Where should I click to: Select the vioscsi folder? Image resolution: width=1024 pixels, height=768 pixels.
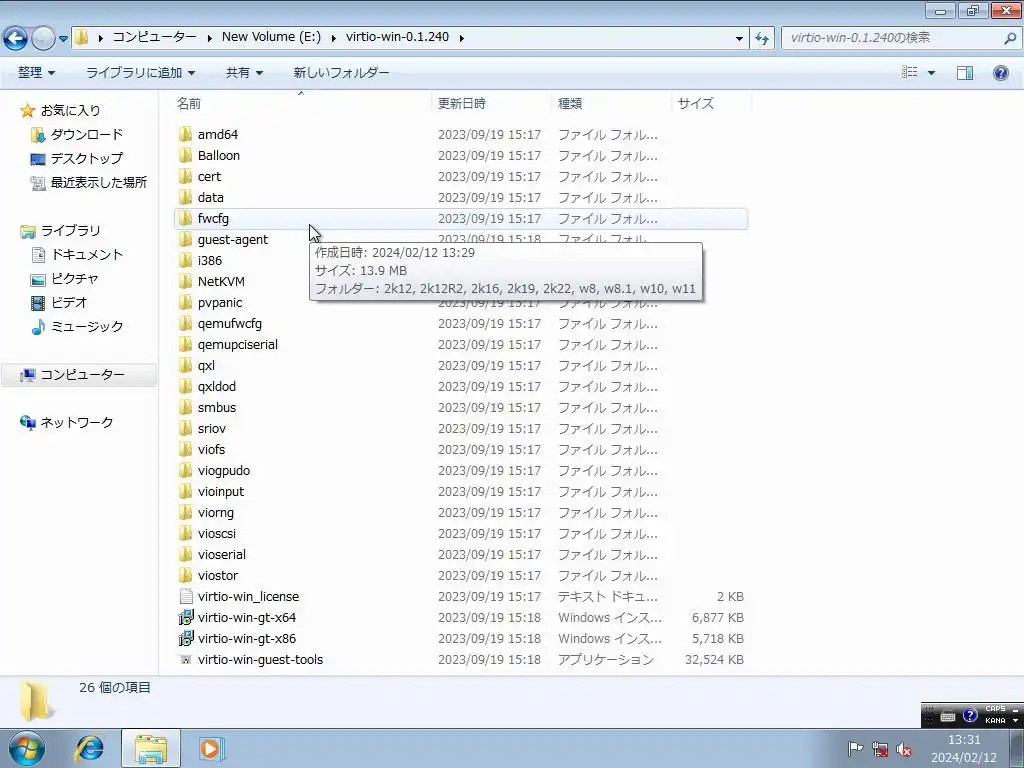216,534
